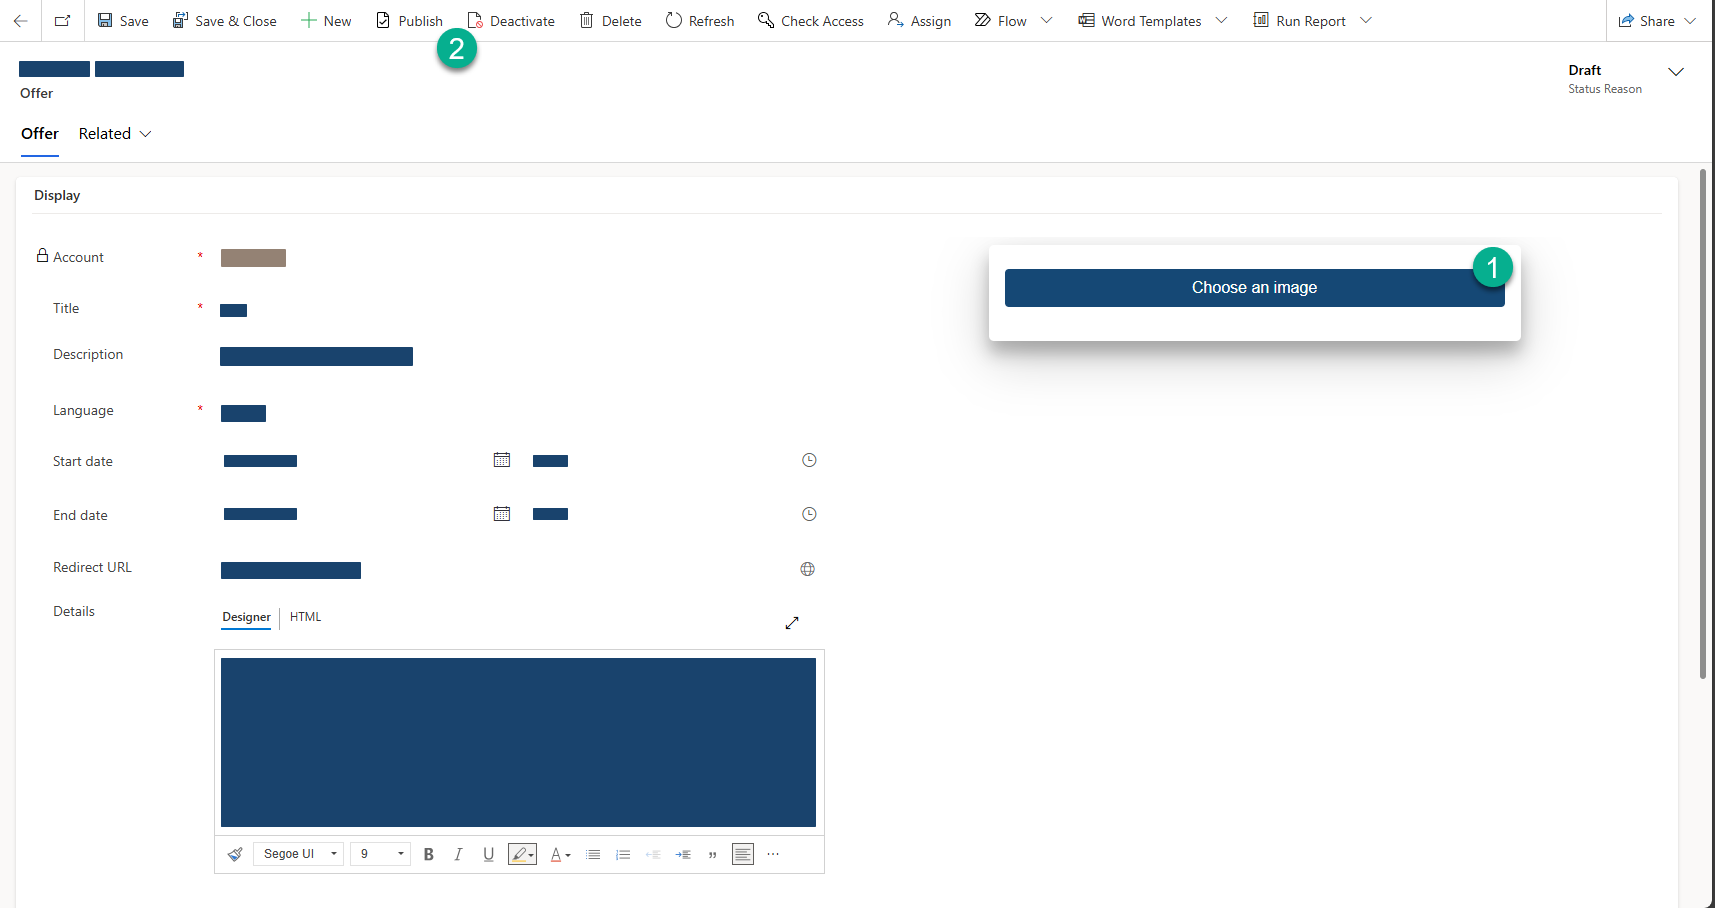This screenshot has width=1715, height=908.
Task: Click the back arrow icon
Action: tap(20, 21)
